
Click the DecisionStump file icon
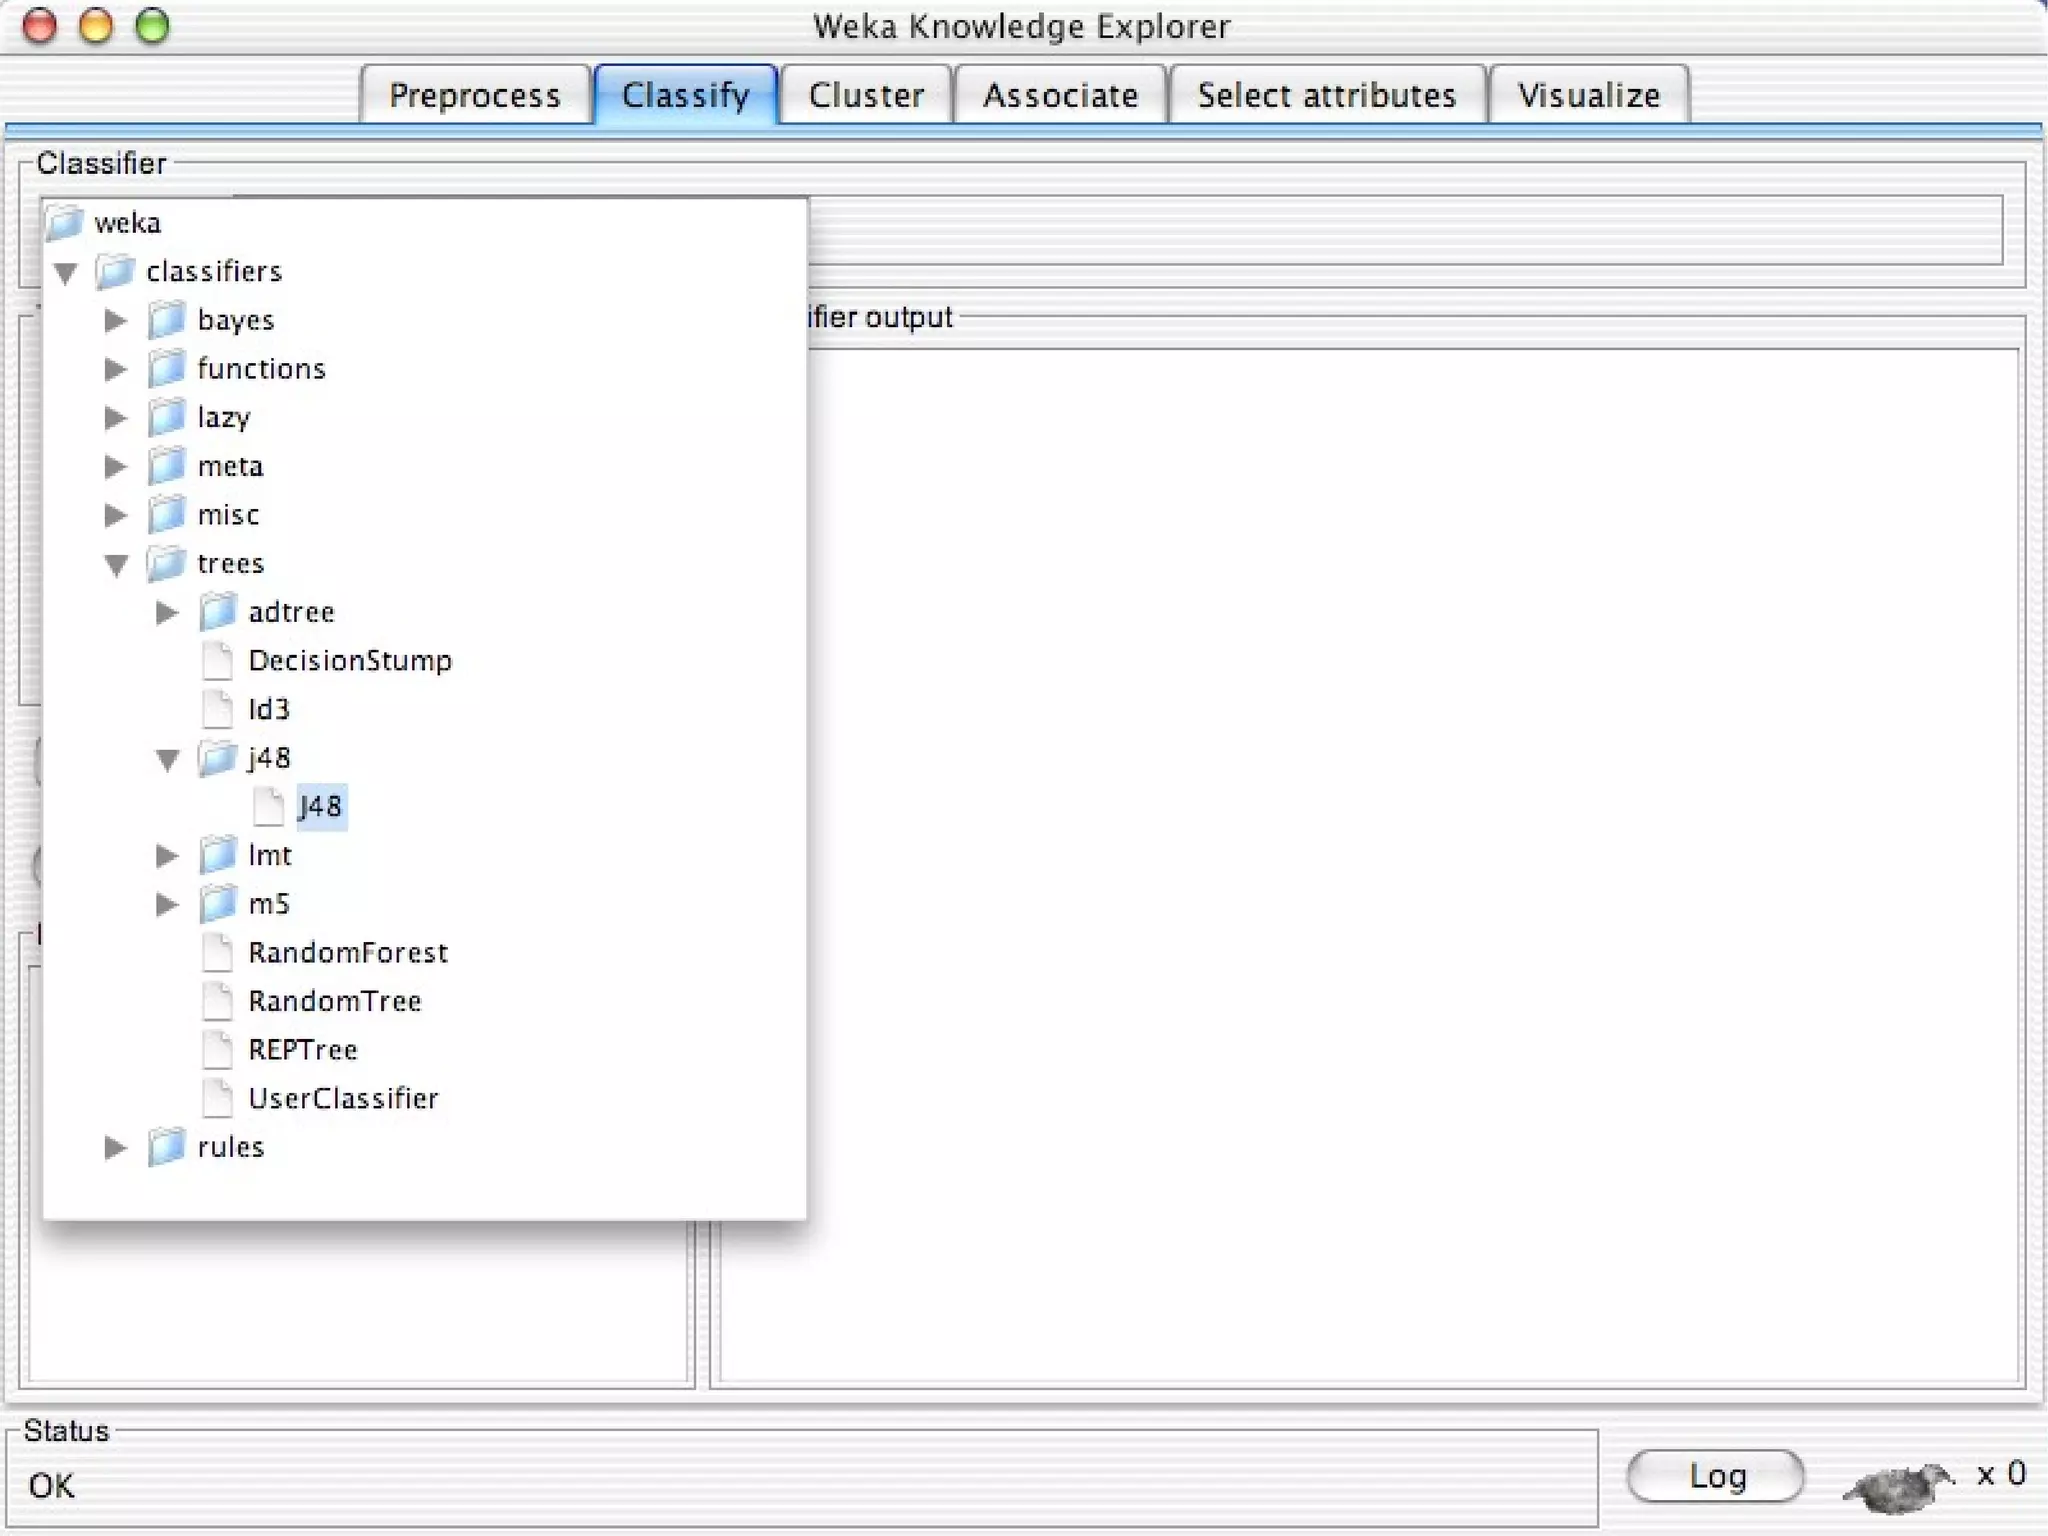(217, 661)
